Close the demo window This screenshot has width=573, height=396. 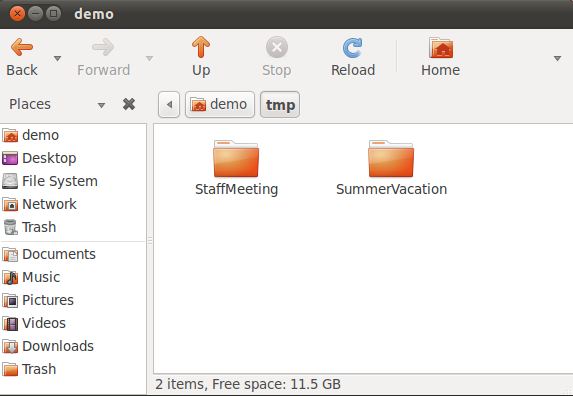[x=17, y=14]
